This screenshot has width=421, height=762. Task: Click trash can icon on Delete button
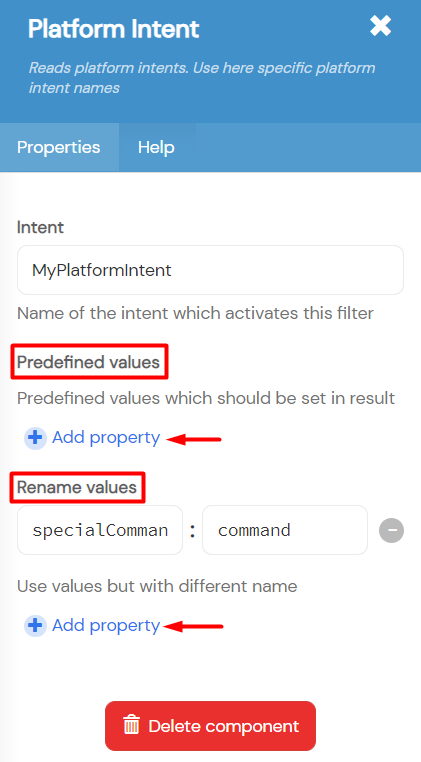click(131, 726)
